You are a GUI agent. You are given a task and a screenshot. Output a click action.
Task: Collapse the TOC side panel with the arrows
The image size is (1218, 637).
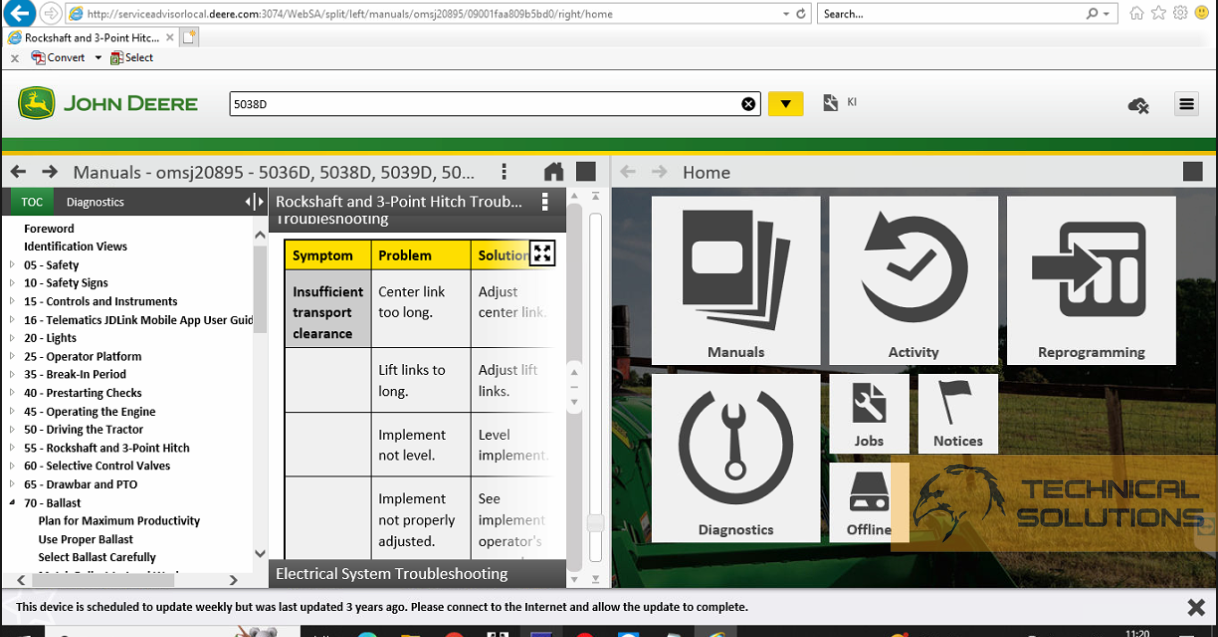(252, 201)
